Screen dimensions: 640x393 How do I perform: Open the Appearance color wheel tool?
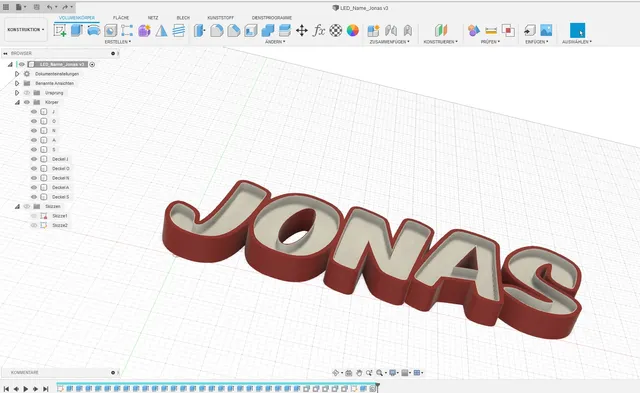(353, 31)
